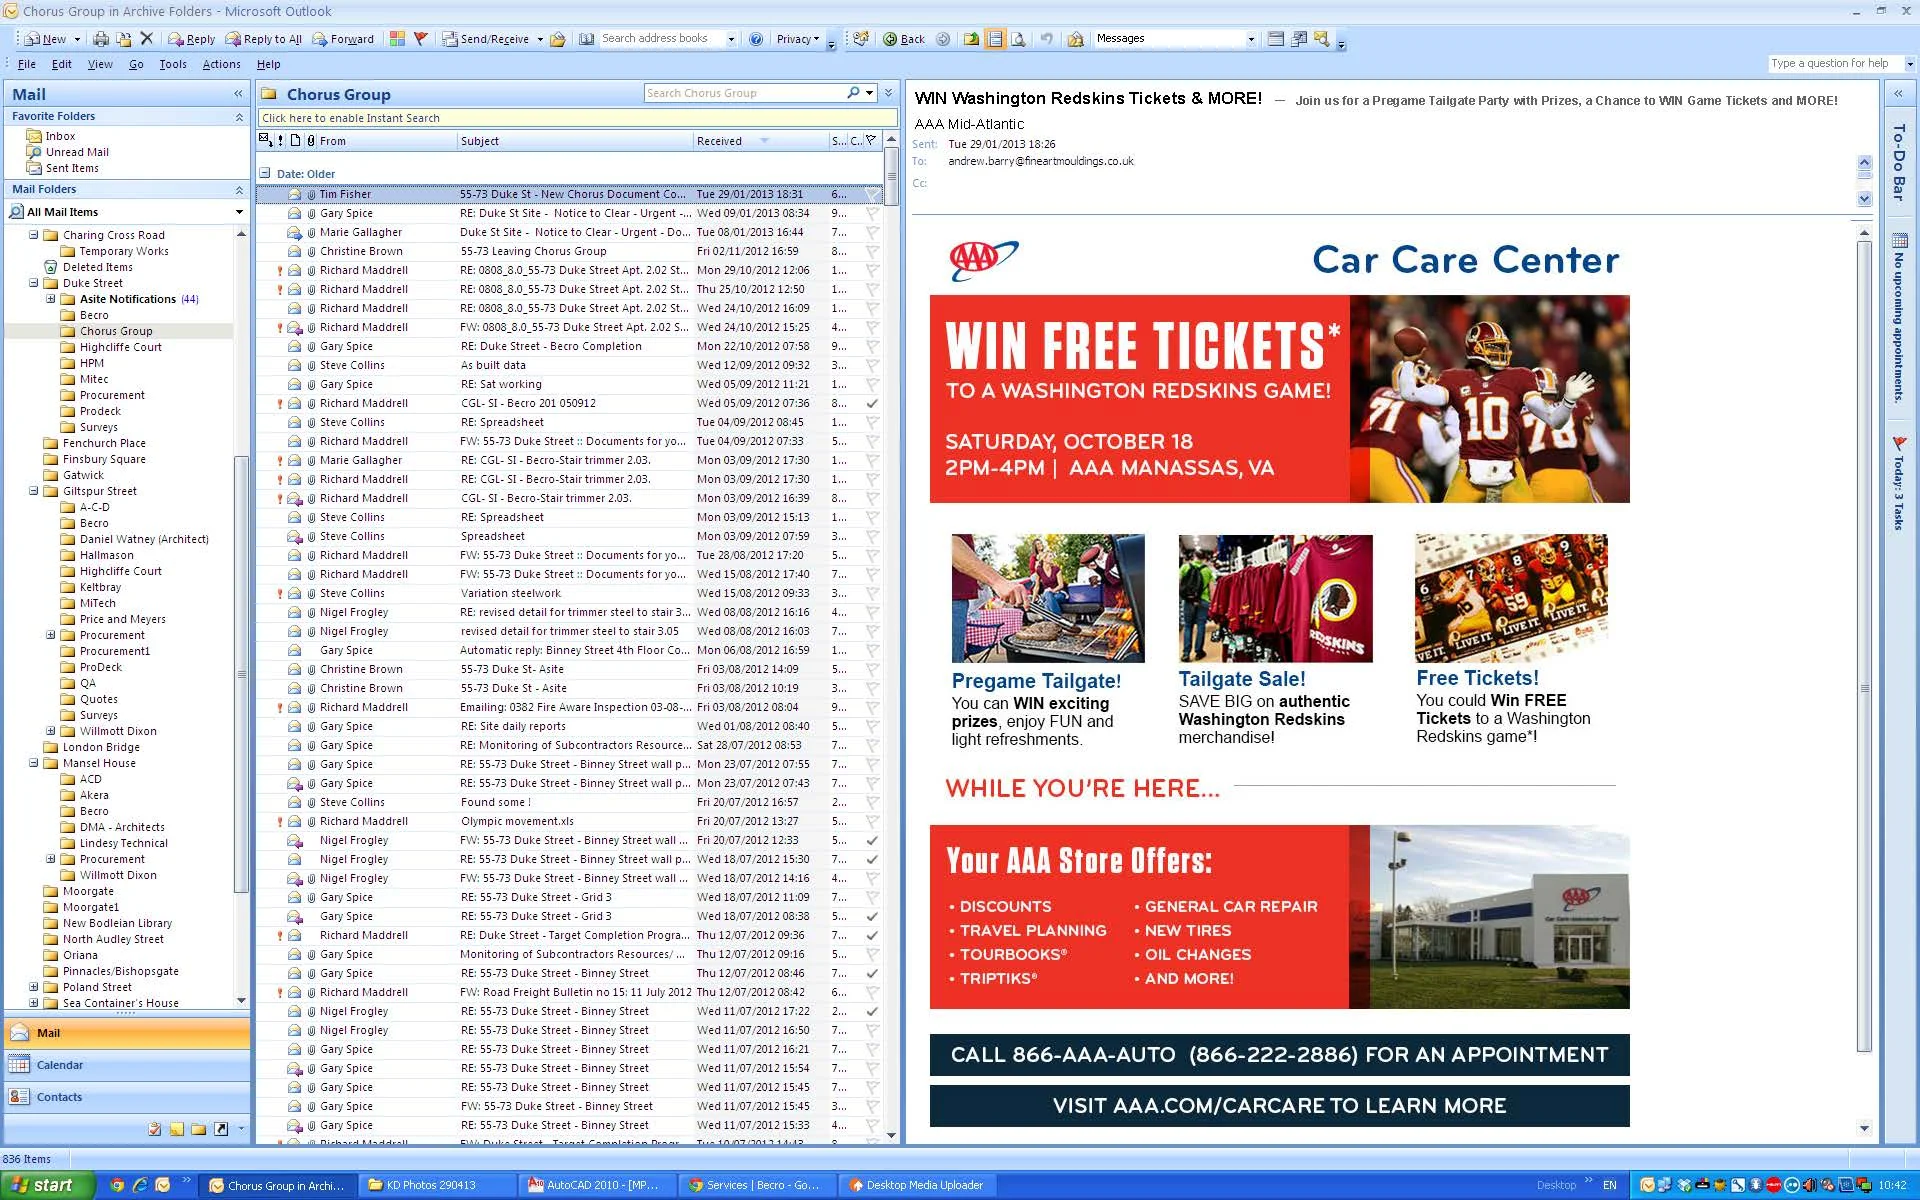Screen dimensions: 1920x1200
Task: Open the Actions menu
Action: [x=221, y=64]
